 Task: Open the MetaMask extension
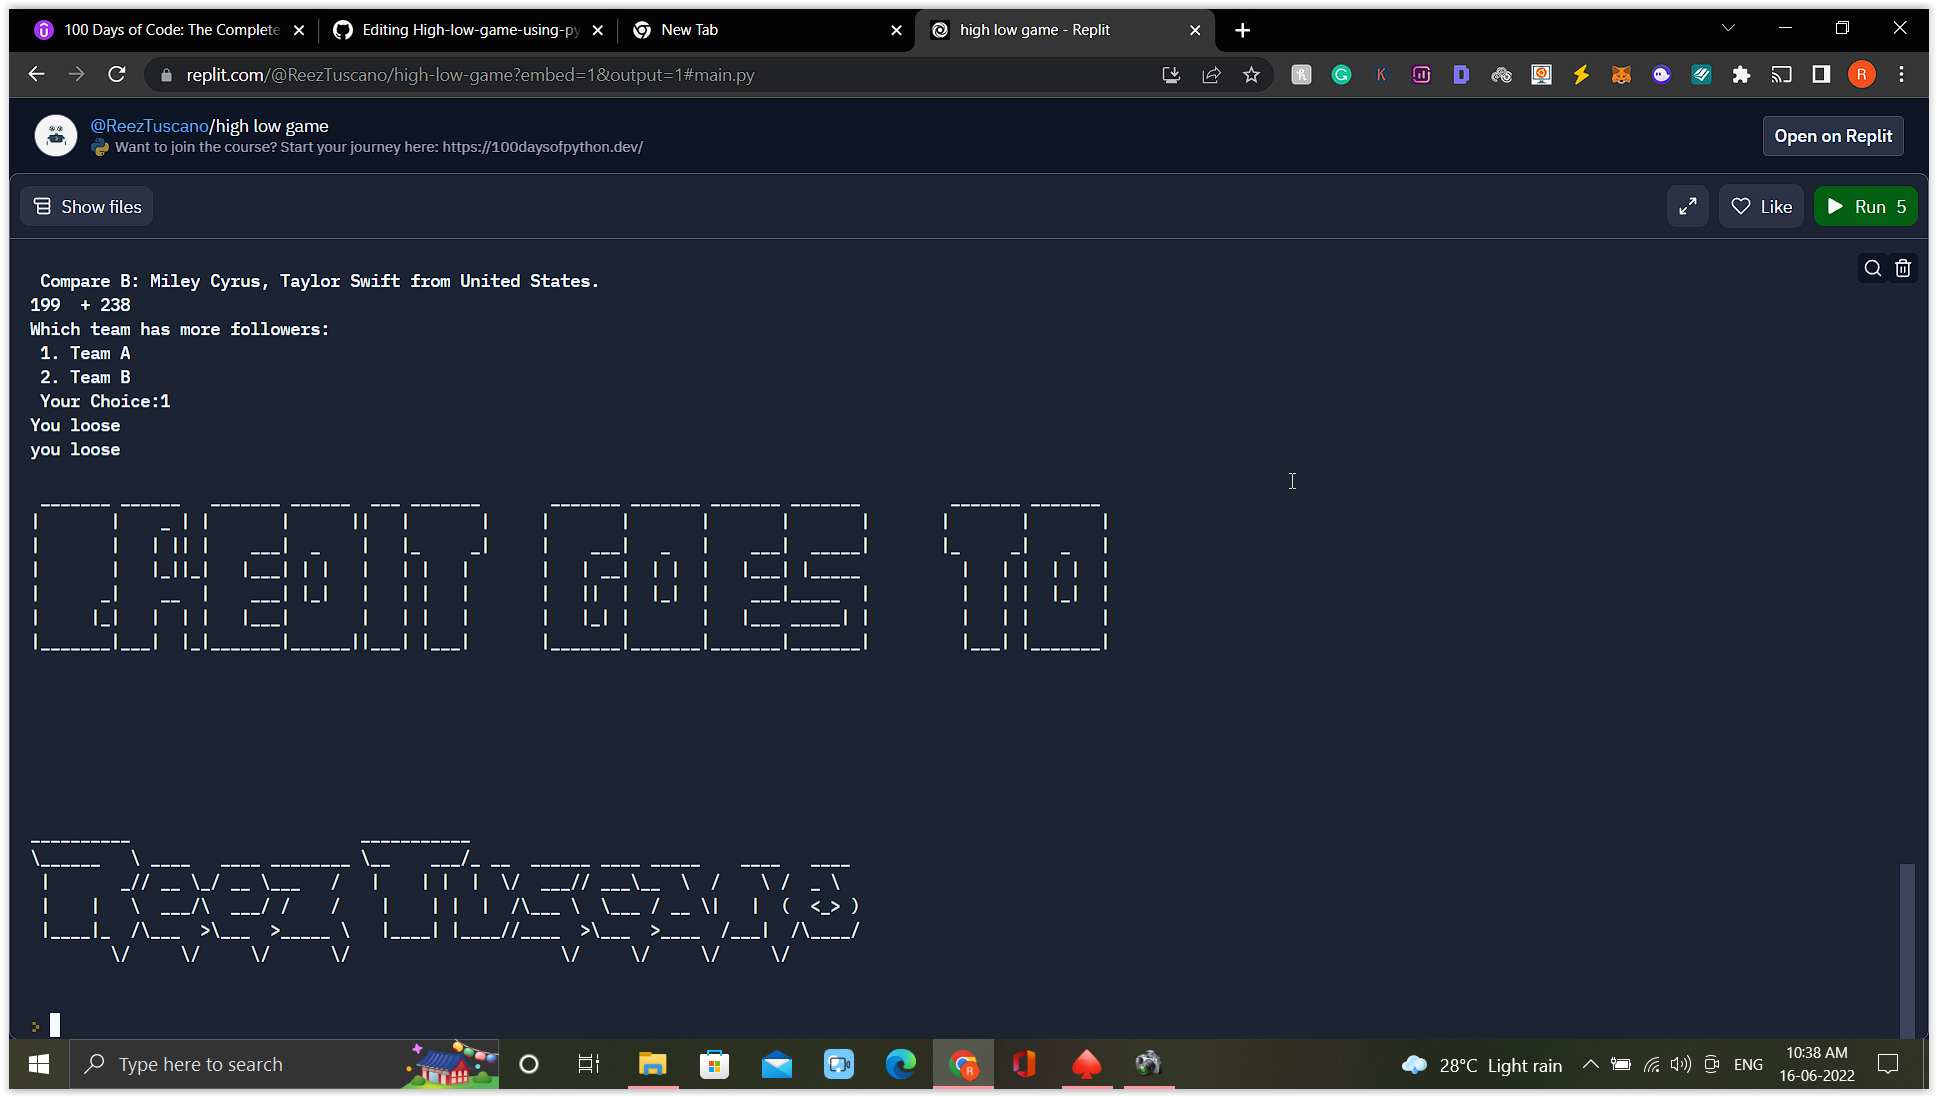[1621, 74]
